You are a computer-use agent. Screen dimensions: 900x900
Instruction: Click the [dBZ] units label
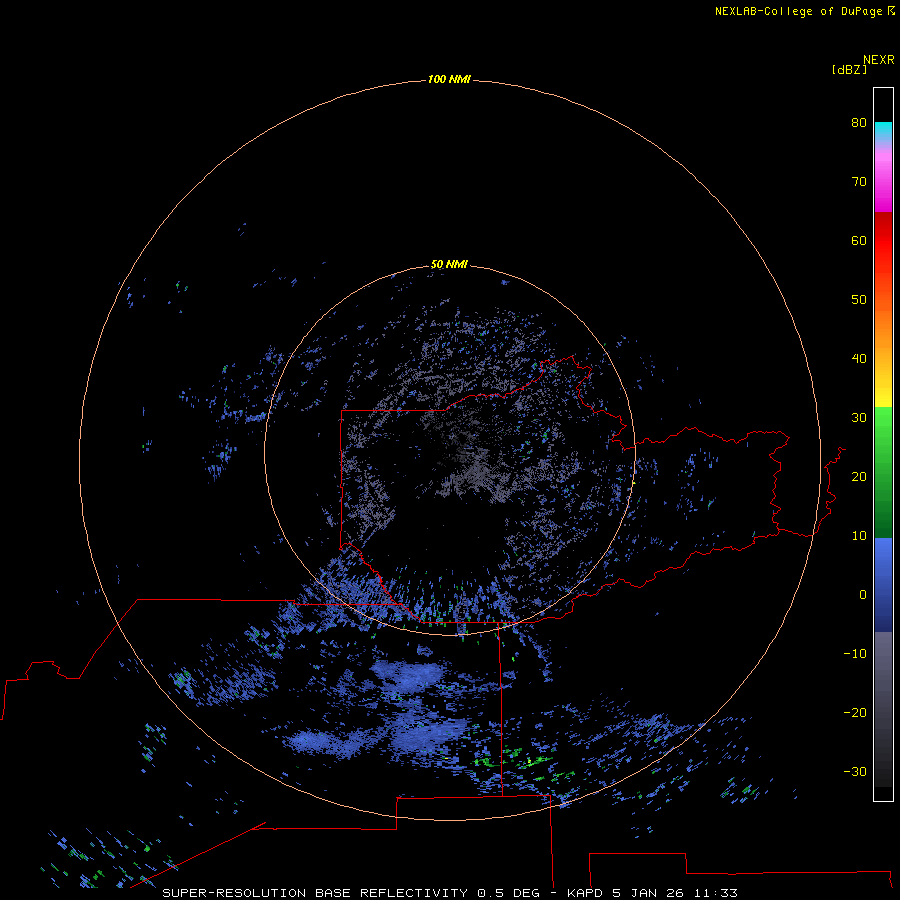[849, 69]
